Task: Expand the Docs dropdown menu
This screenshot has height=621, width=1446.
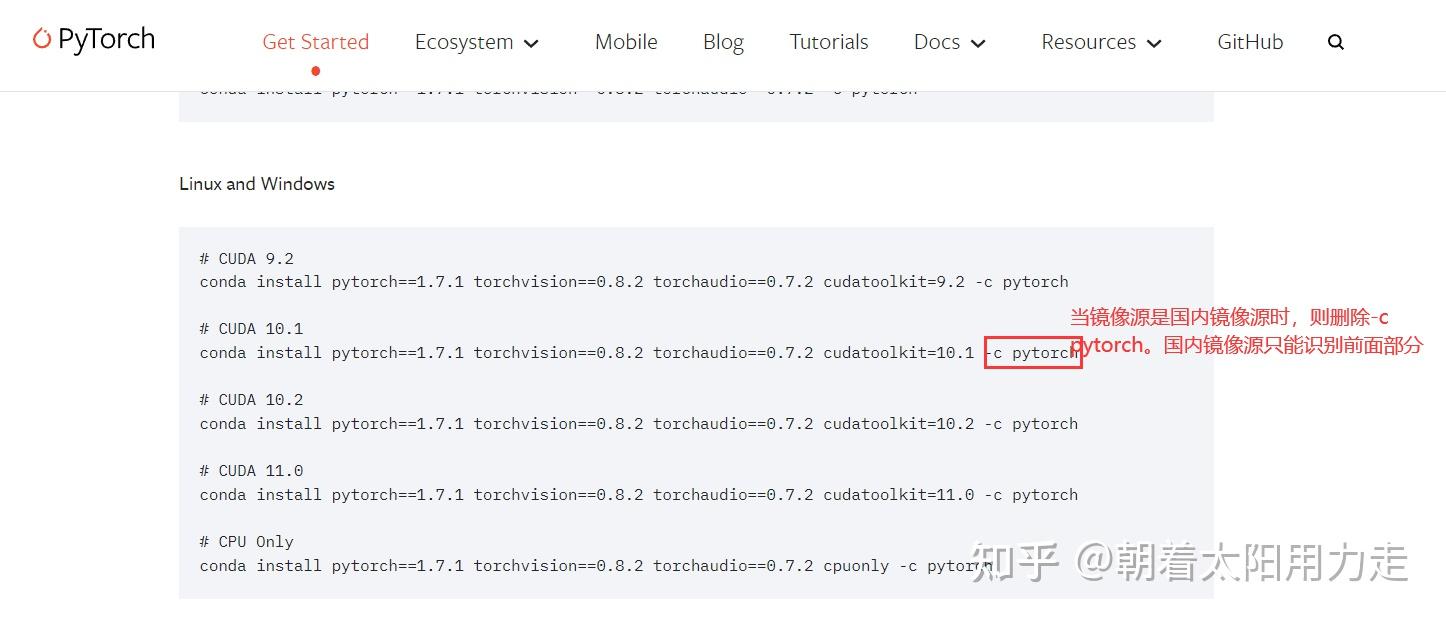Action: pyautogui.click(x=937, y=42)
